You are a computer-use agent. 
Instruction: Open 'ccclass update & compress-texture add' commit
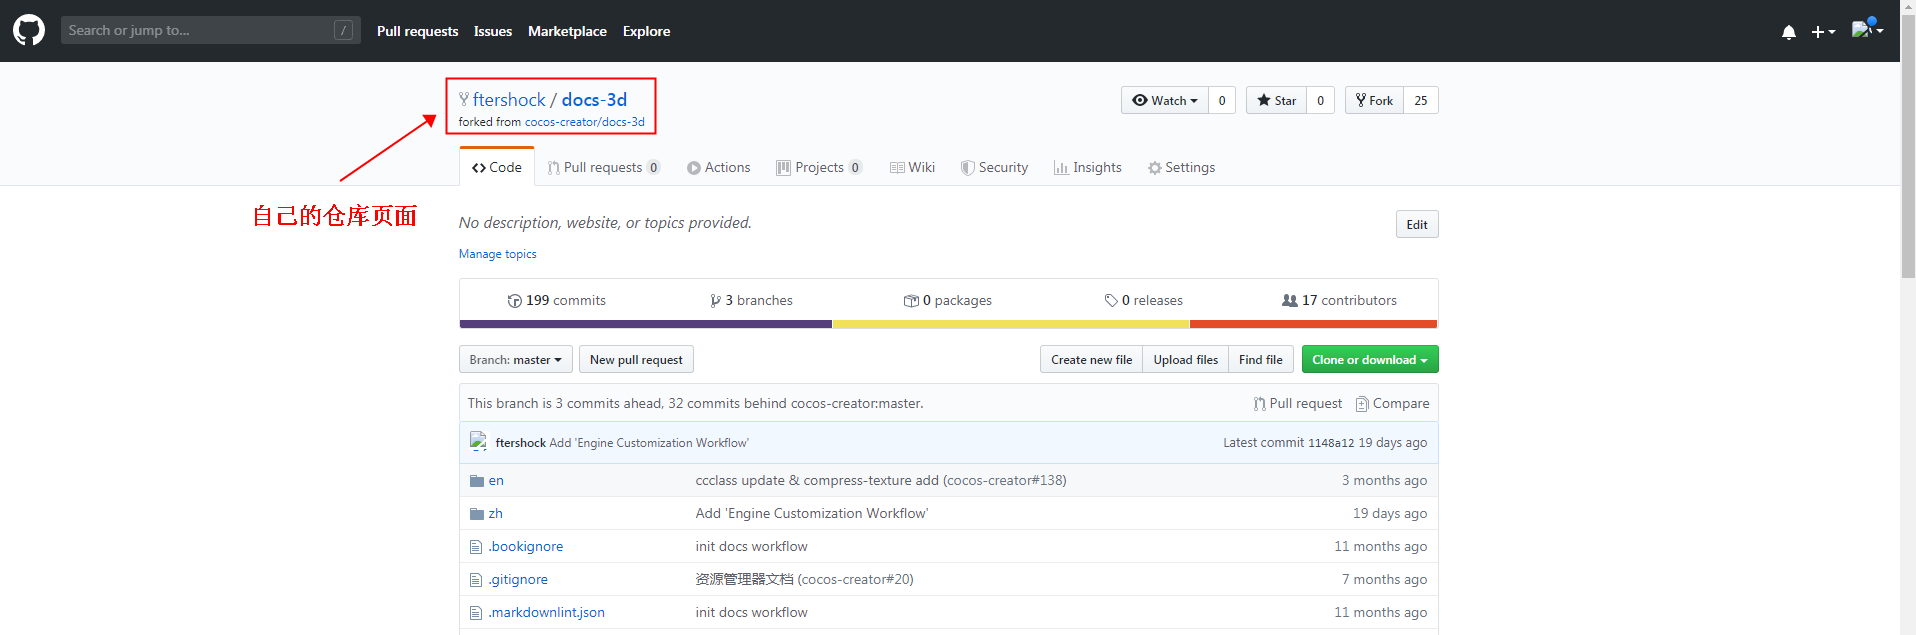pyautogui.click(x=817, y=480)
